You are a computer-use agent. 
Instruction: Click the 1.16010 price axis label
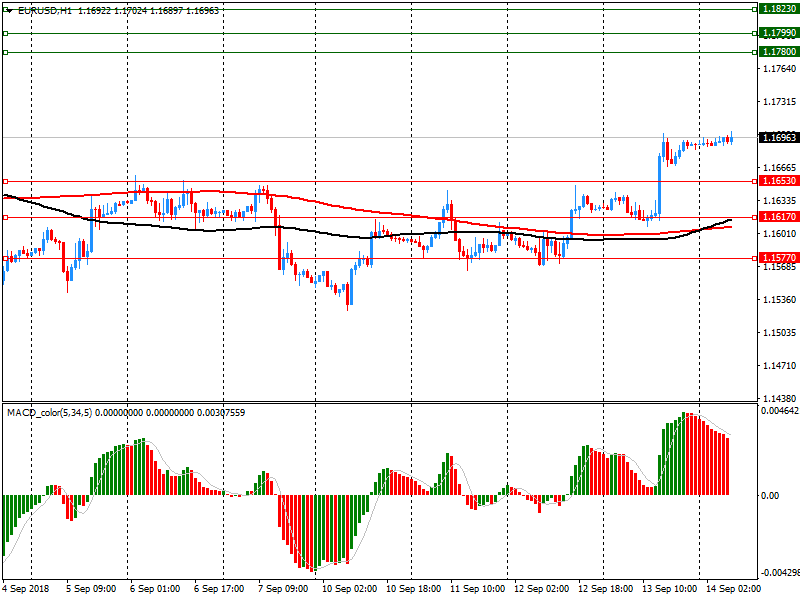pos(779,233)
